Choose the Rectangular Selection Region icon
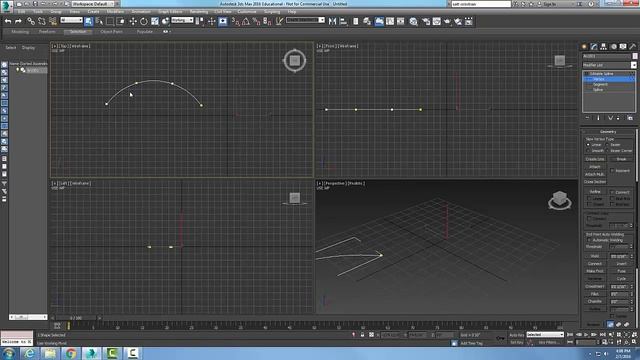Screen dimensions: 640x360 [110, 21]
